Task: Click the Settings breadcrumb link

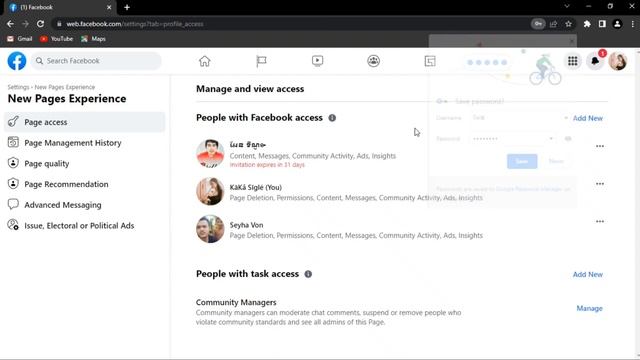Action: [x=18, y=87]
